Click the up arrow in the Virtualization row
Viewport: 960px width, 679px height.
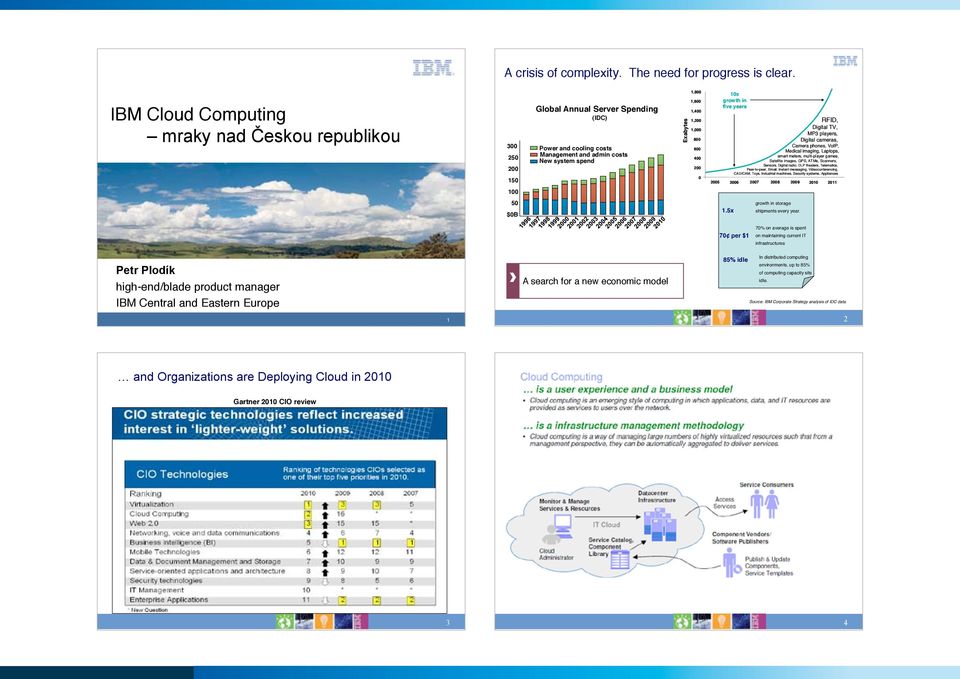tap(325, 506)
